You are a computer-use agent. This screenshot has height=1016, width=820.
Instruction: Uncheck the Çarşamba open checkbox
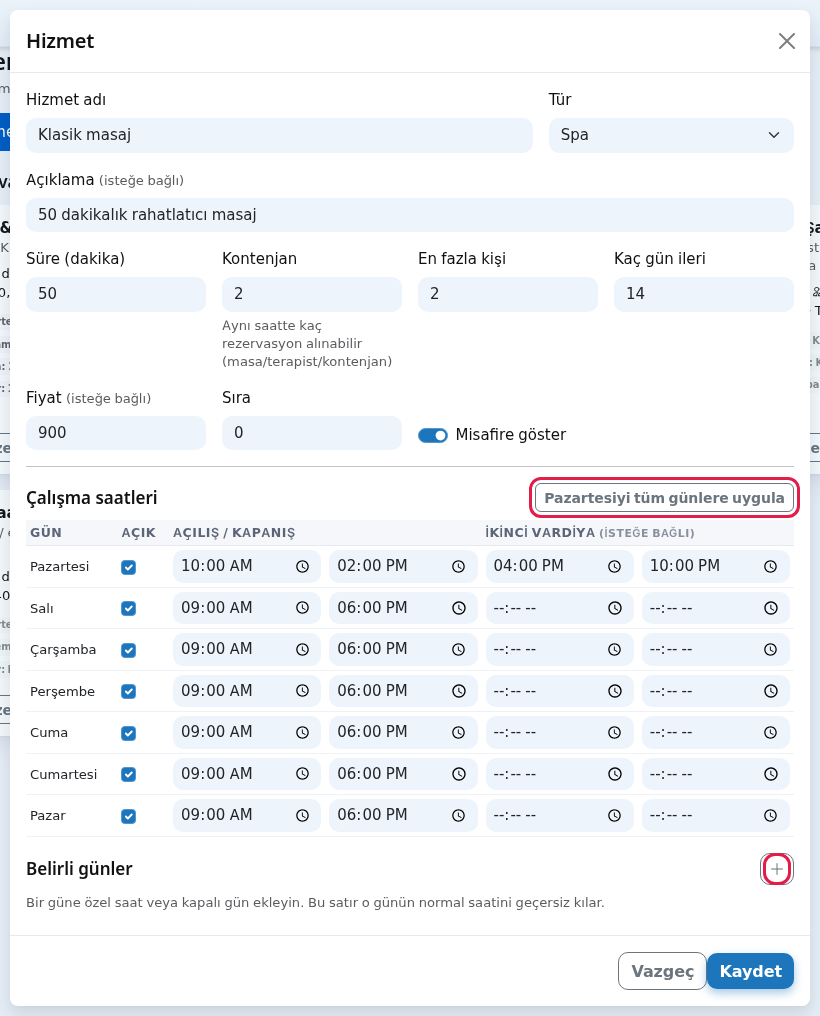pyautogui.click(x=128, y=650)
